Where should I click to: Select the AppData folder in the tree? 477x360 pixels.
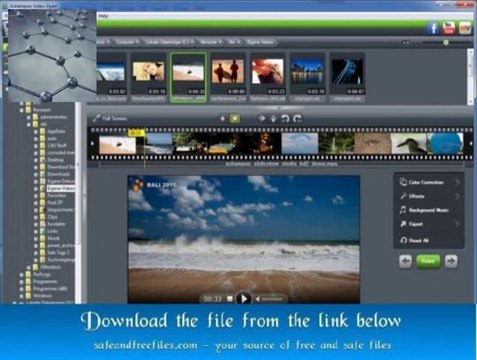(56, 131)
